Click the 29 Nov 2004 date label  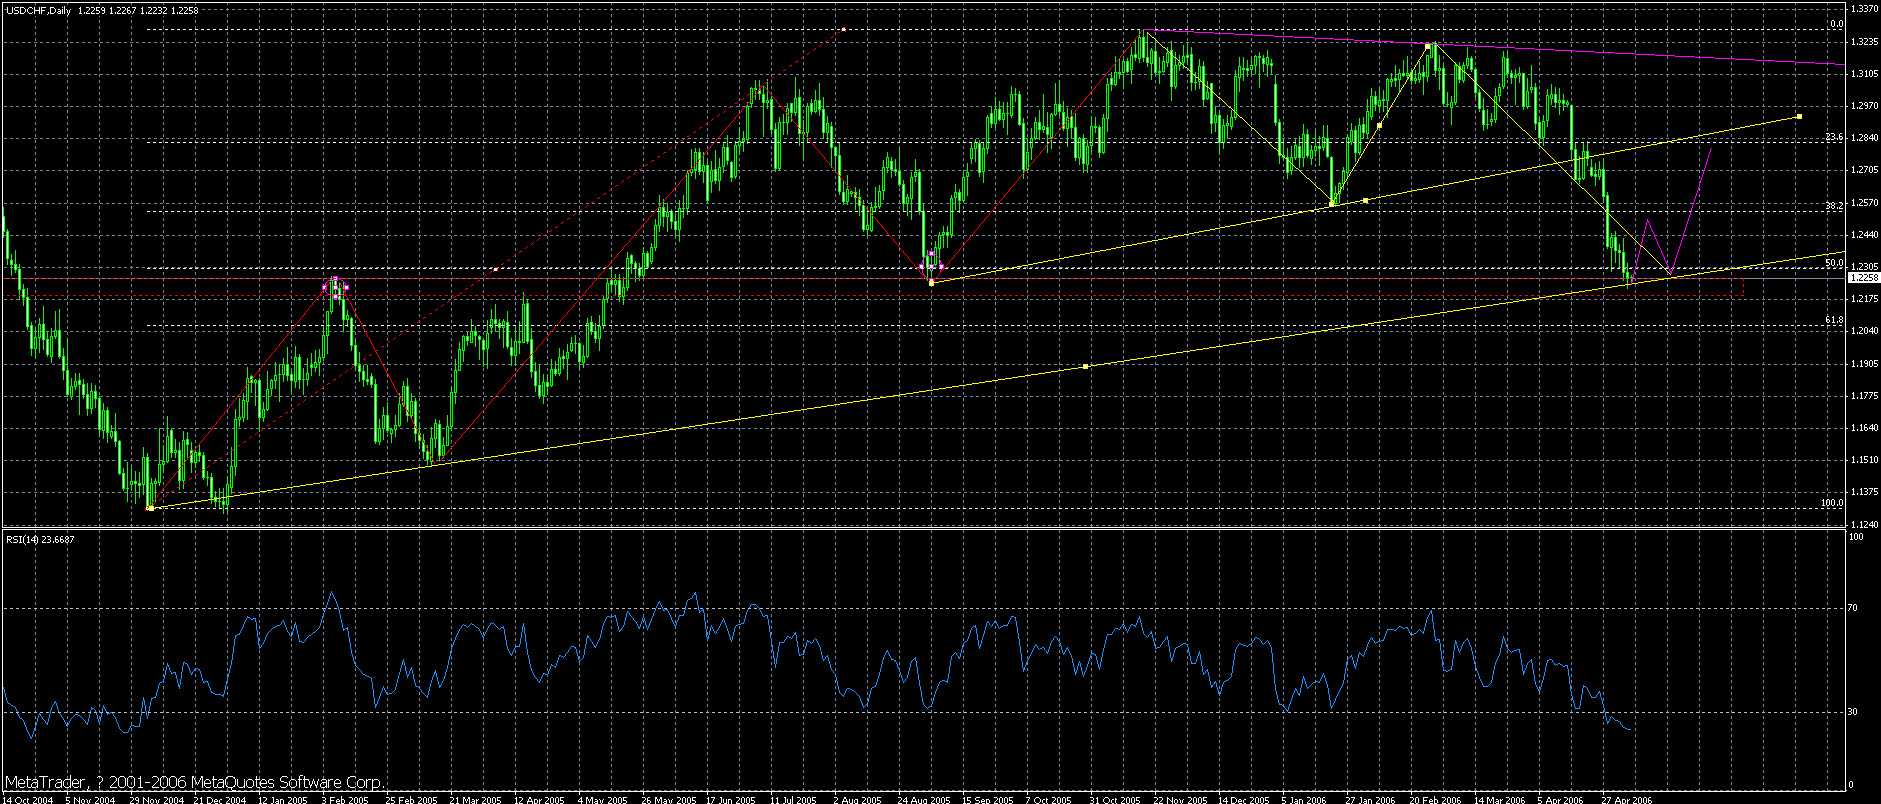tap(156, 799)
